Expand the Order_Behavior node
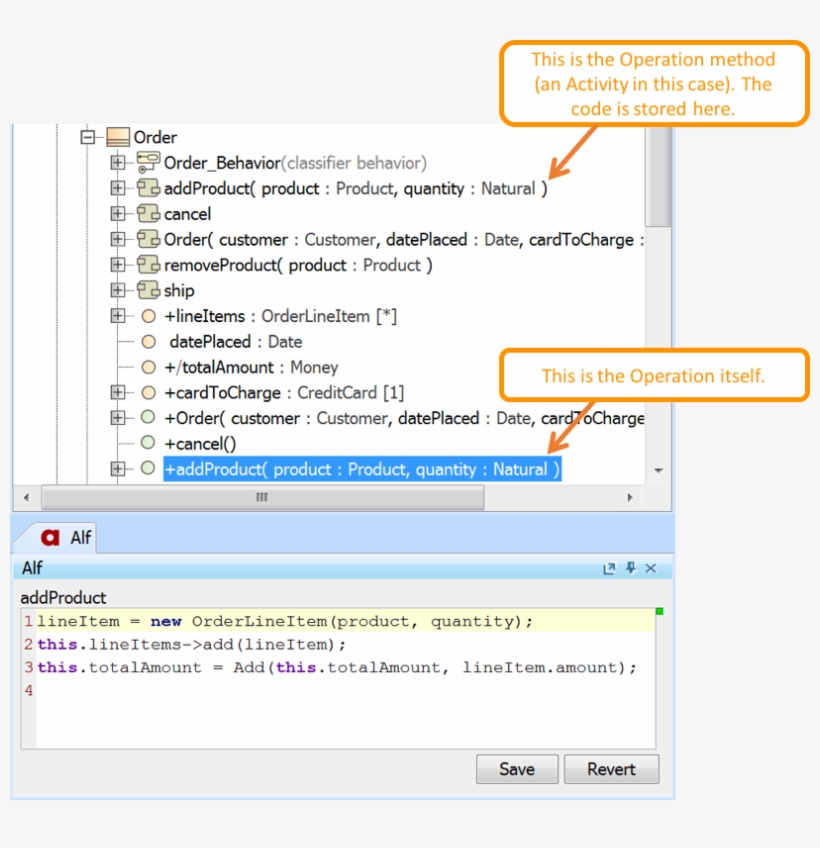 click(117, 161)
